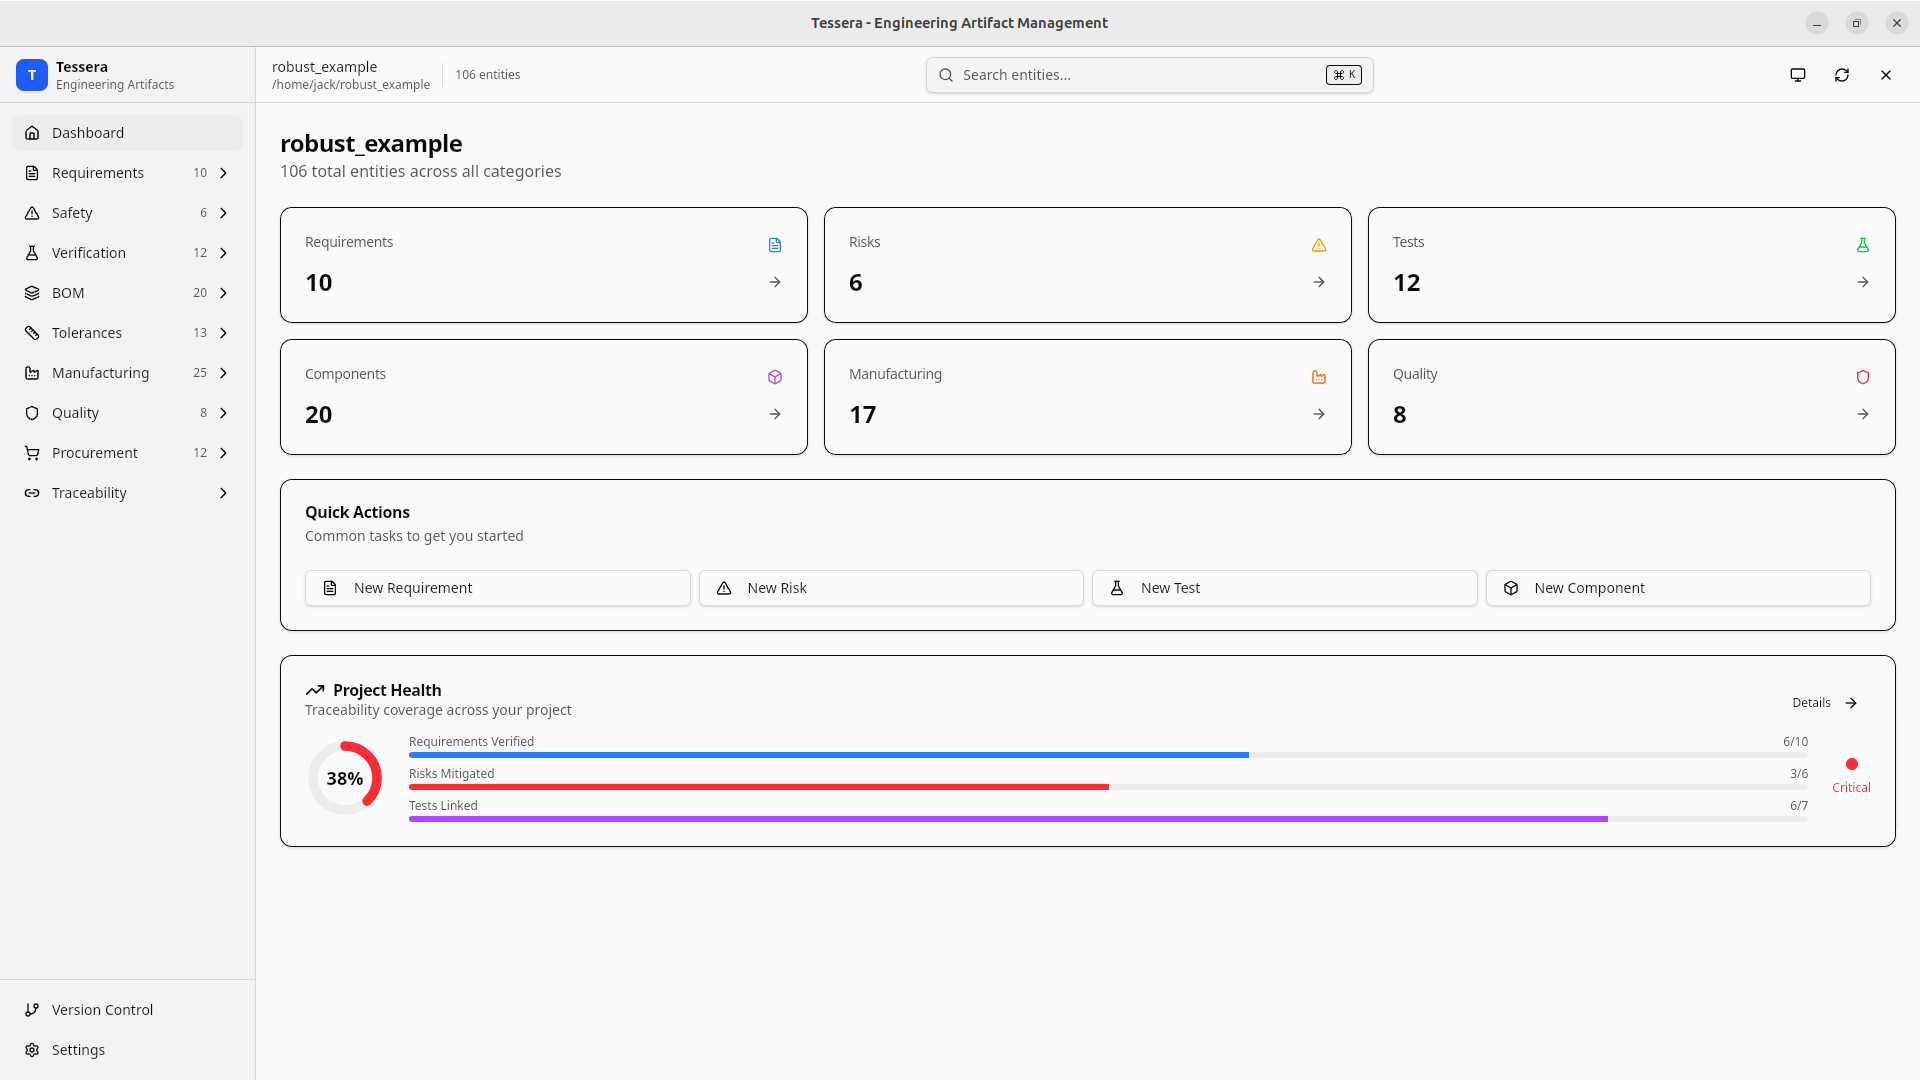Click the Procurement shopping cart icon
Image resolution: width=1920 pixels, height=1080 pixels.
pyautogui.click(x=32, y=452)
